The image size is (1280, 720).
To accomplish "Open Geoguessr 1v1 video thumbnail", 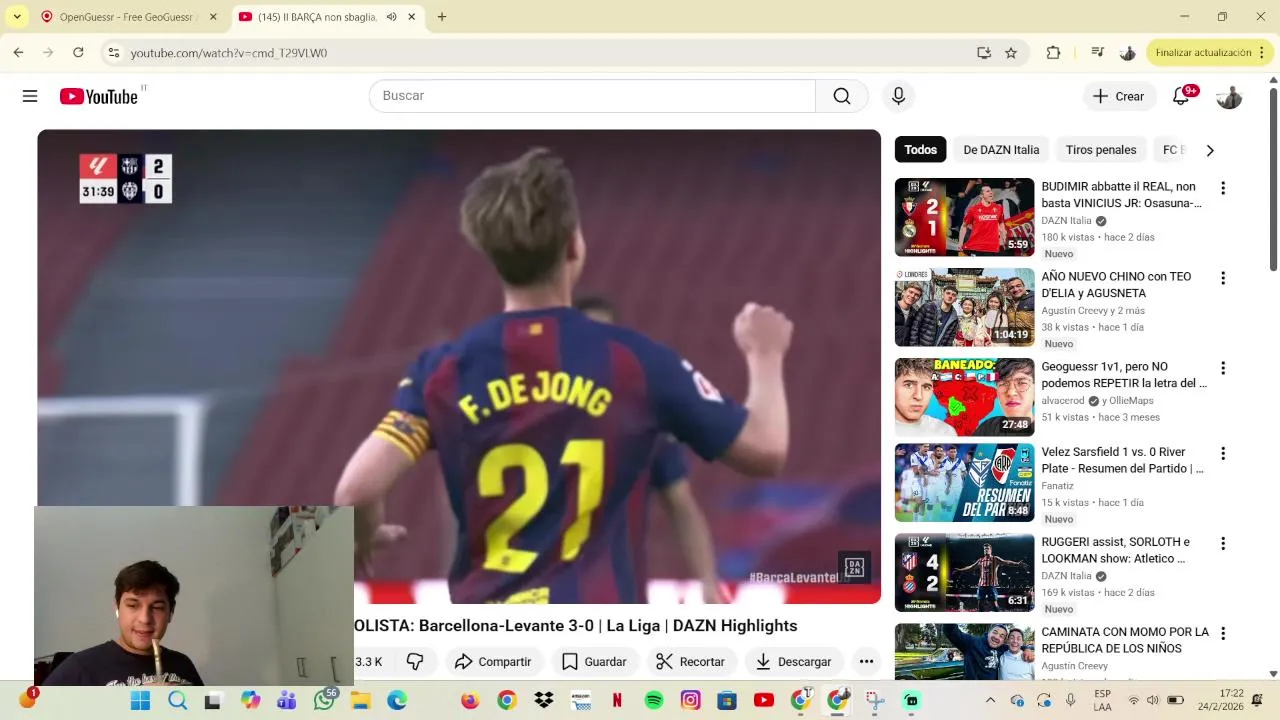I will coord(964,397).
